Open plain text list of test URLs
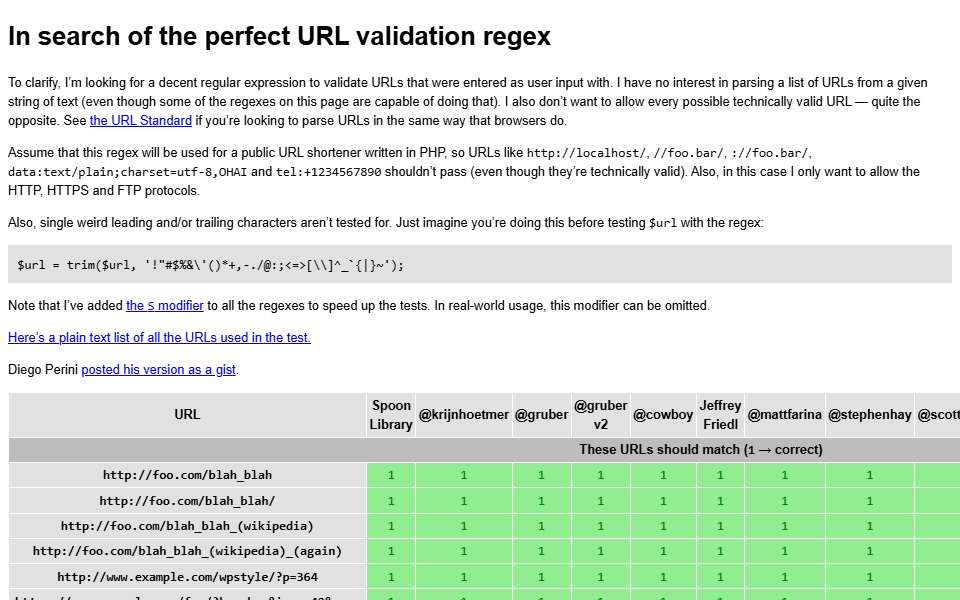This screenshot has height=600, width=960. coord(159,337)
